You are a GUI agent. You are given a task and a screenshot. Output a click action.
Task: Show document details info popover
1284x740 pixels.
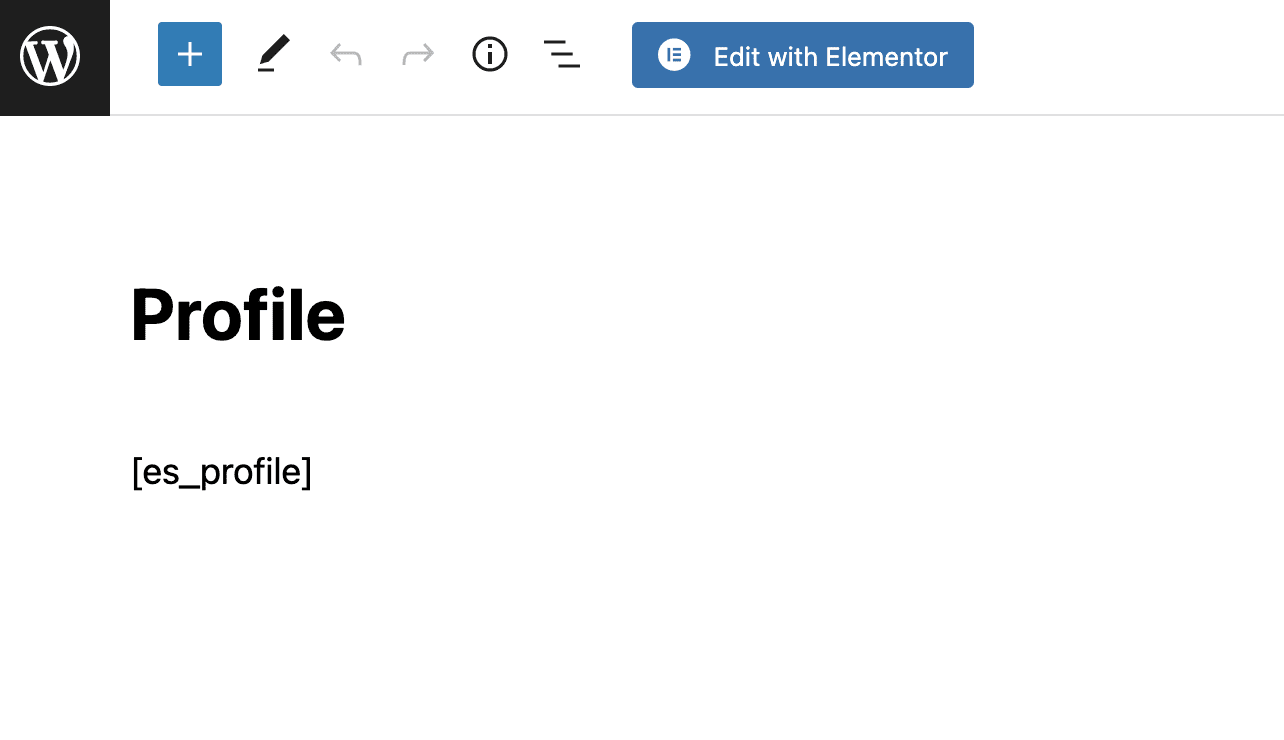click(490, 54)
